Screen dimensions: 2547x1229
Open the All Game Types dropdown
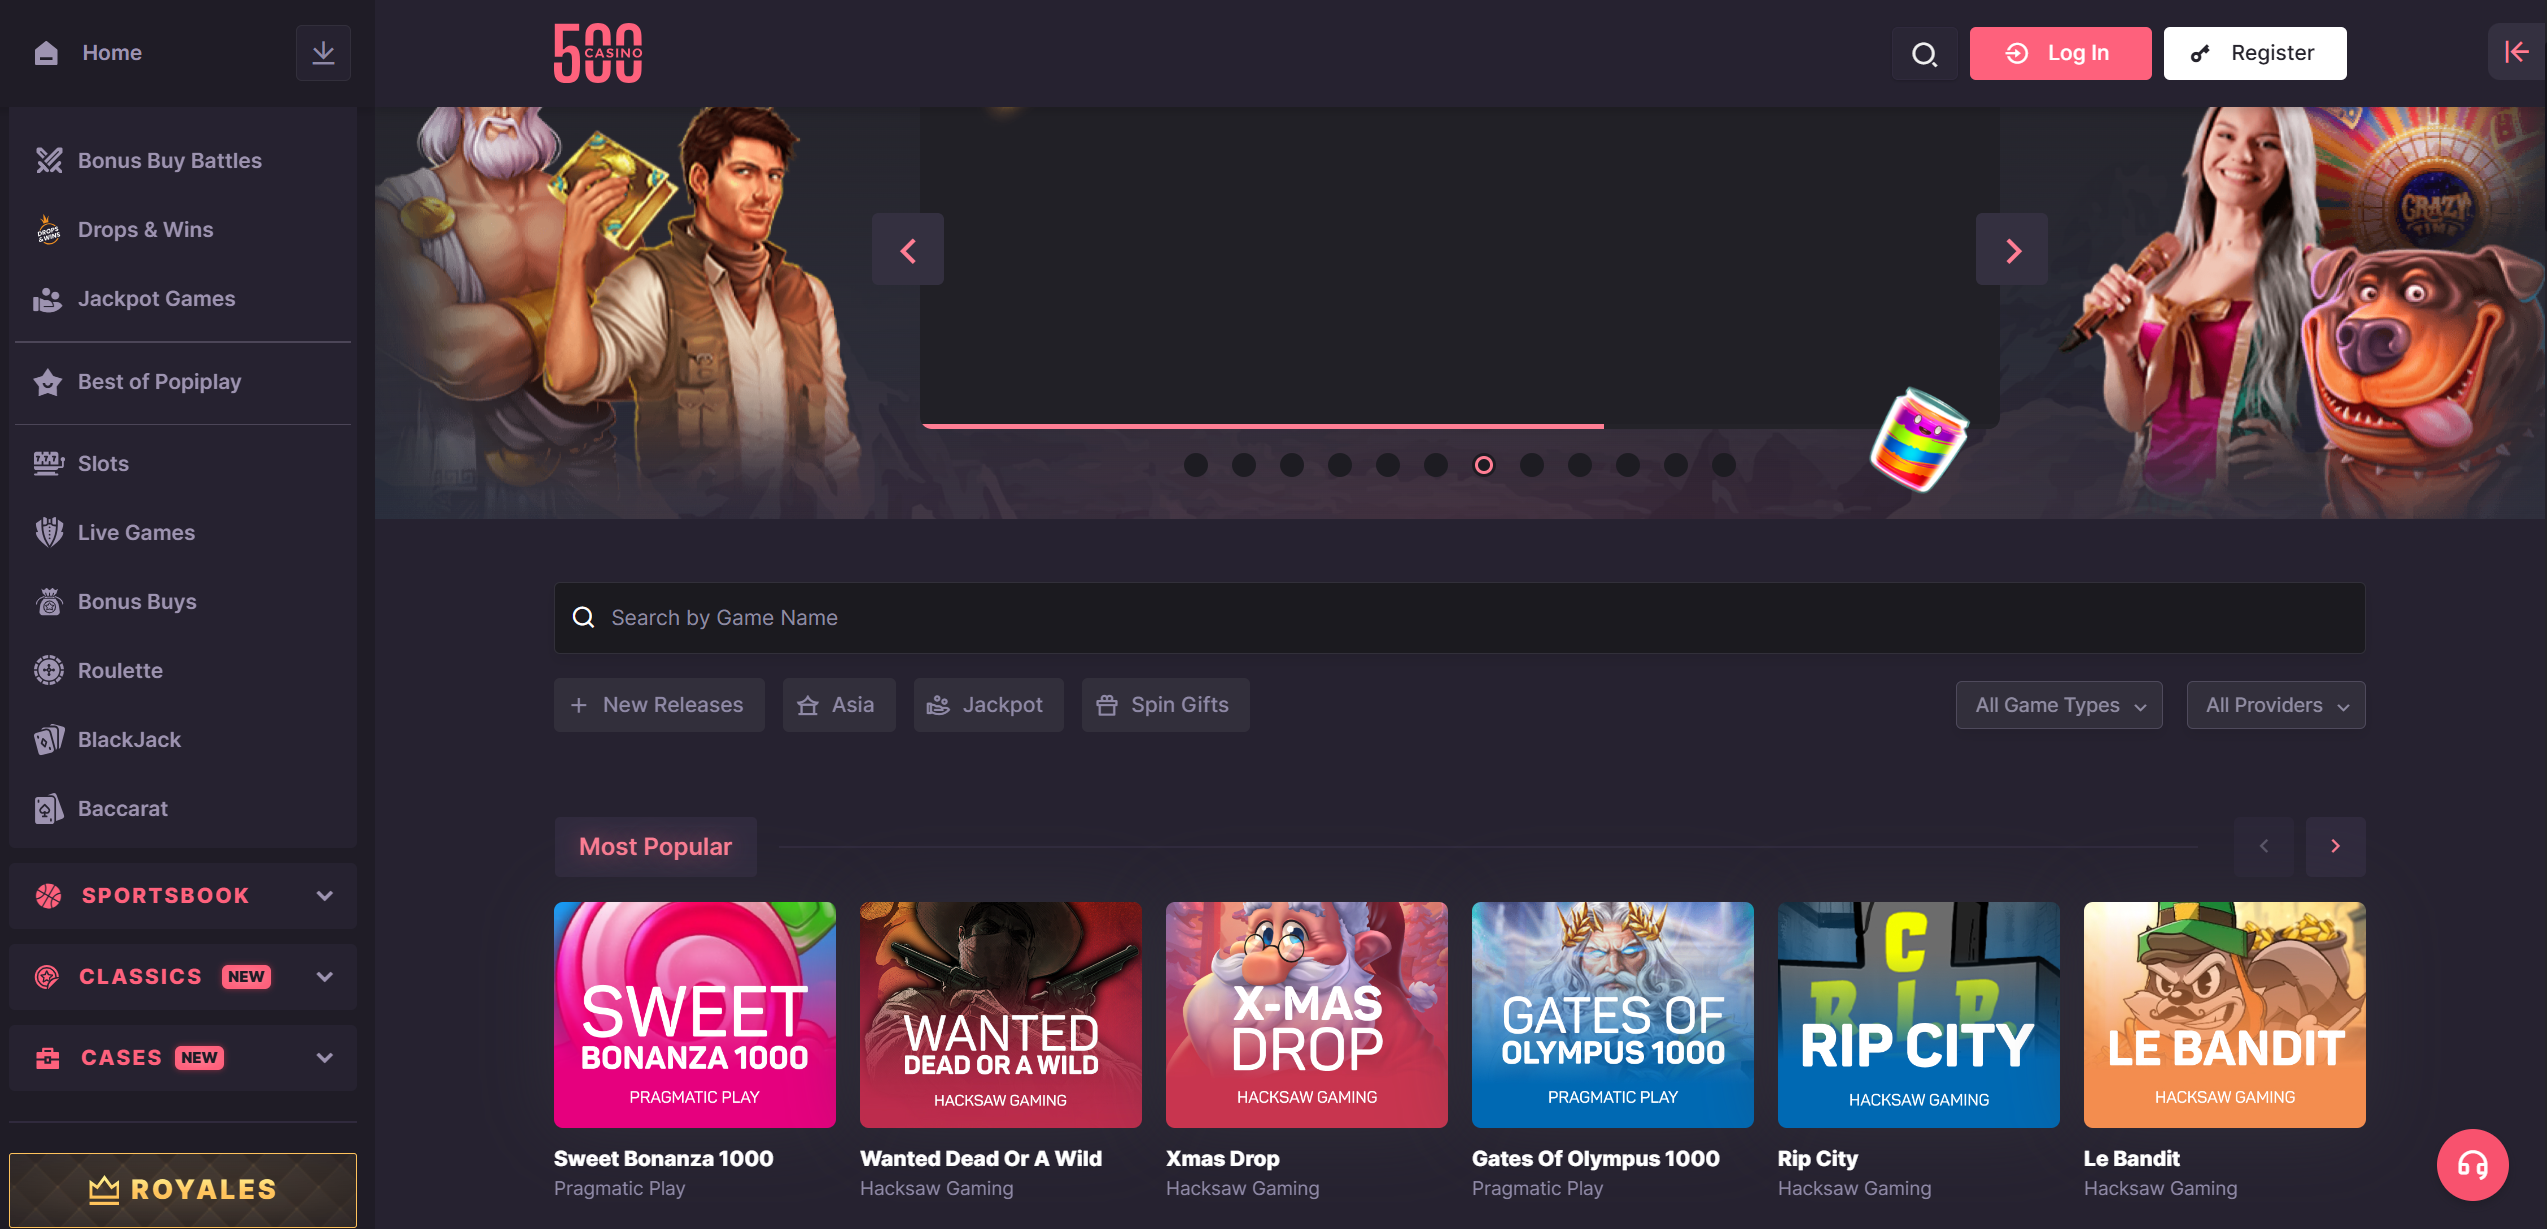(2059, 705)
